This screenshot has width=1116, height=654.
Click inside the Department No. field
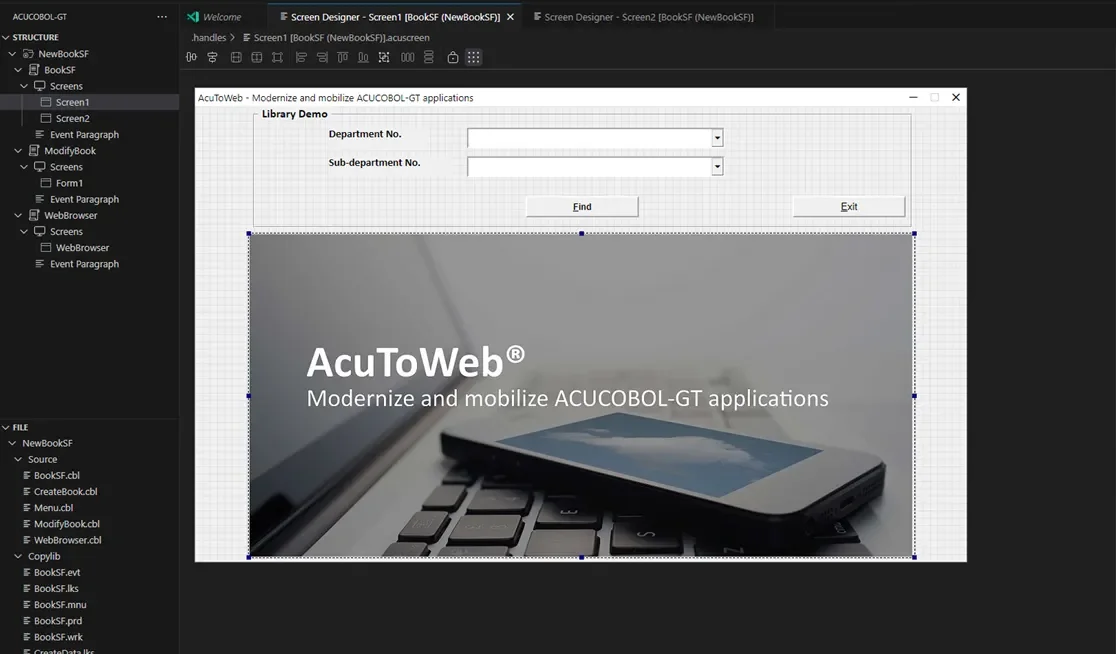pyautogui.click(x=589, y=138)
